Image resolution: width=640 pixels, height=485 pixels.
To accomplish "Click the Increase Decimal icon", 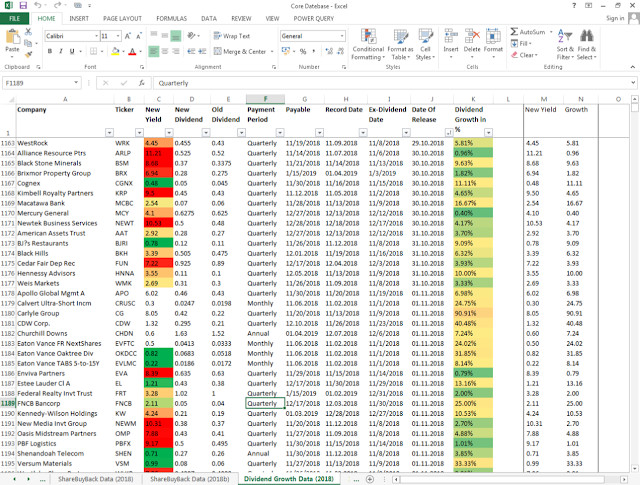I will (329, 51).
